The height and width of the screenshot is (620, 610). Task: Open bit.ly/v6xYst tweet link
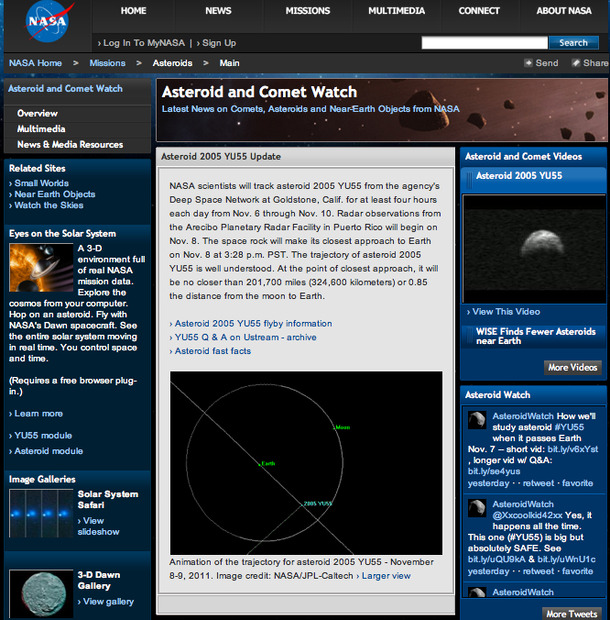pyautogui.click(x=572, y=449)
